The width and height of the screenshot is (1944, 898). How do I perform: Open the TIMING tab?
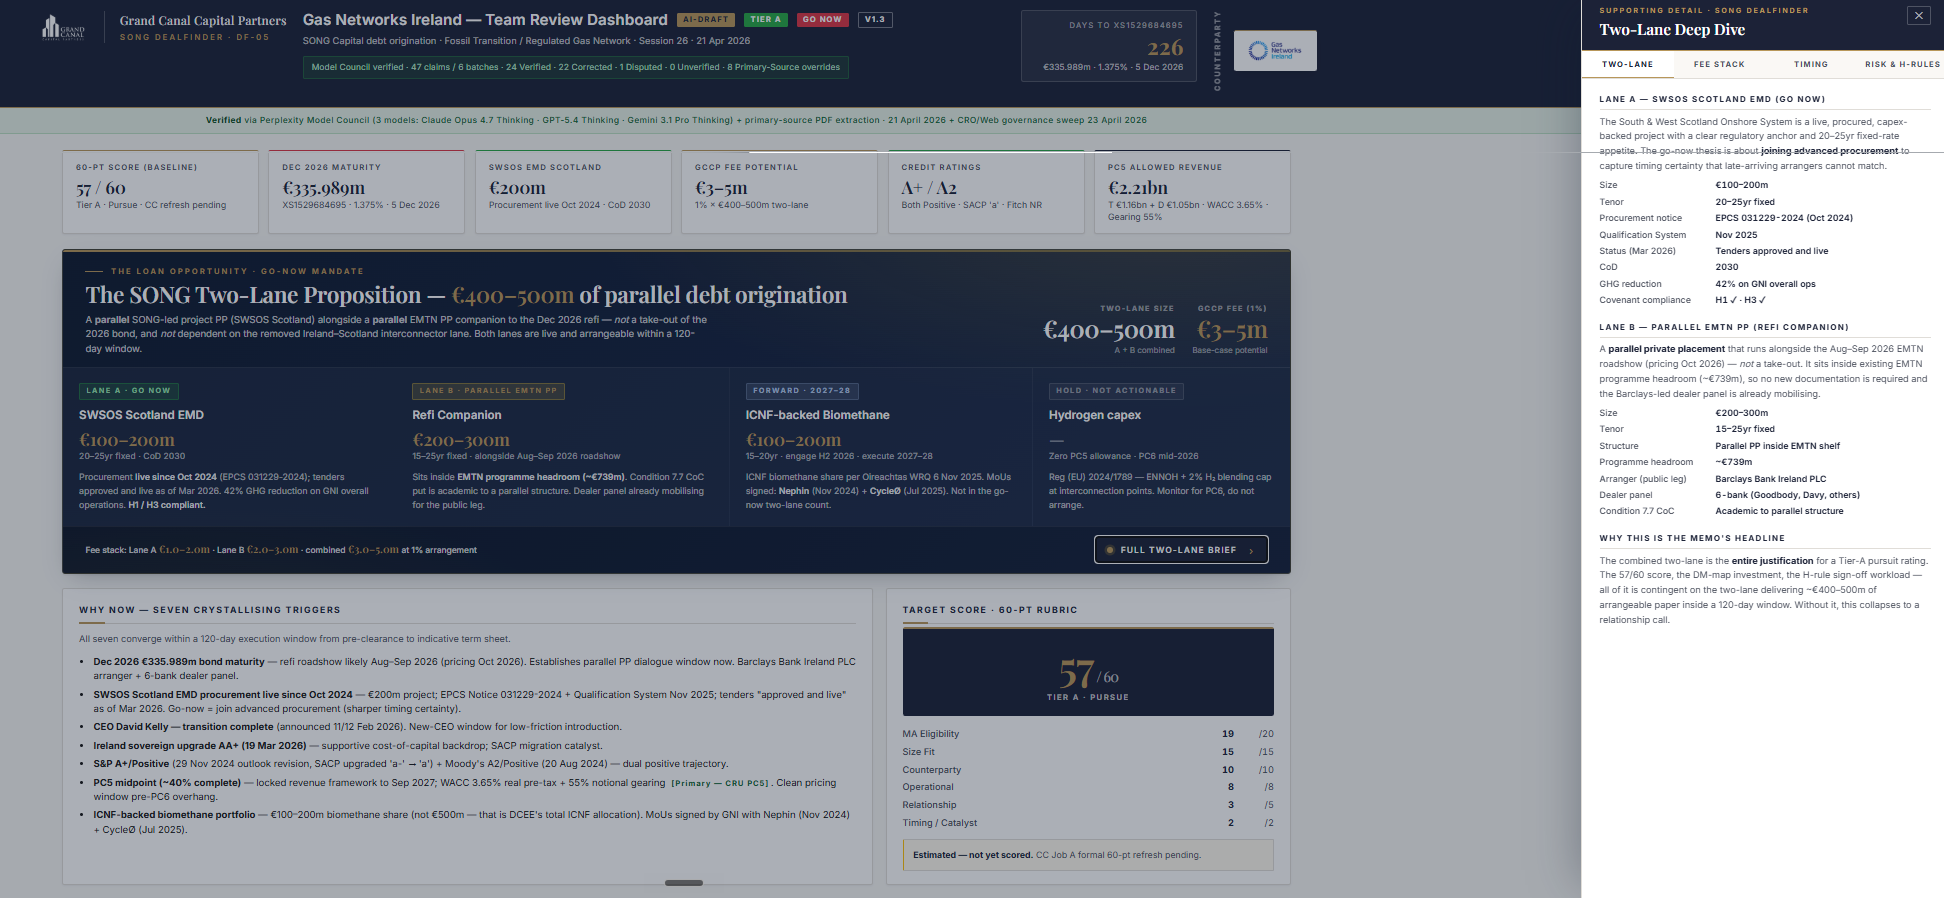[1810, 64]
